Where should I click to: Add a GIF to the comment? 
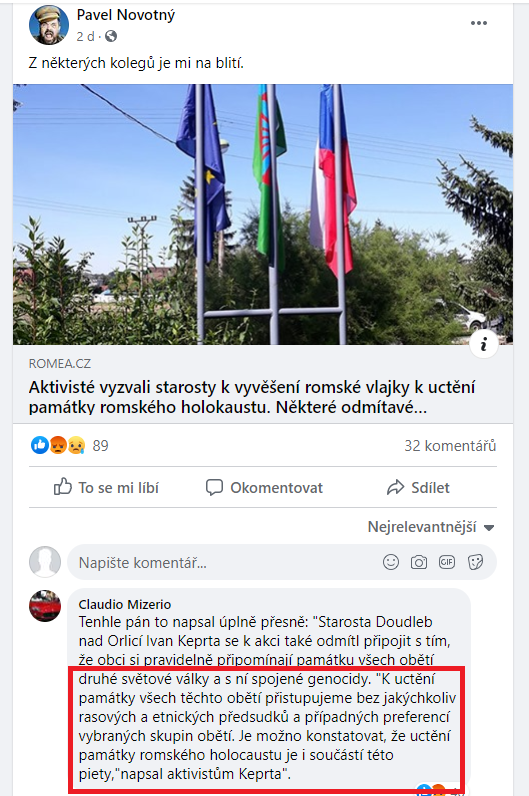coord(447,562)
